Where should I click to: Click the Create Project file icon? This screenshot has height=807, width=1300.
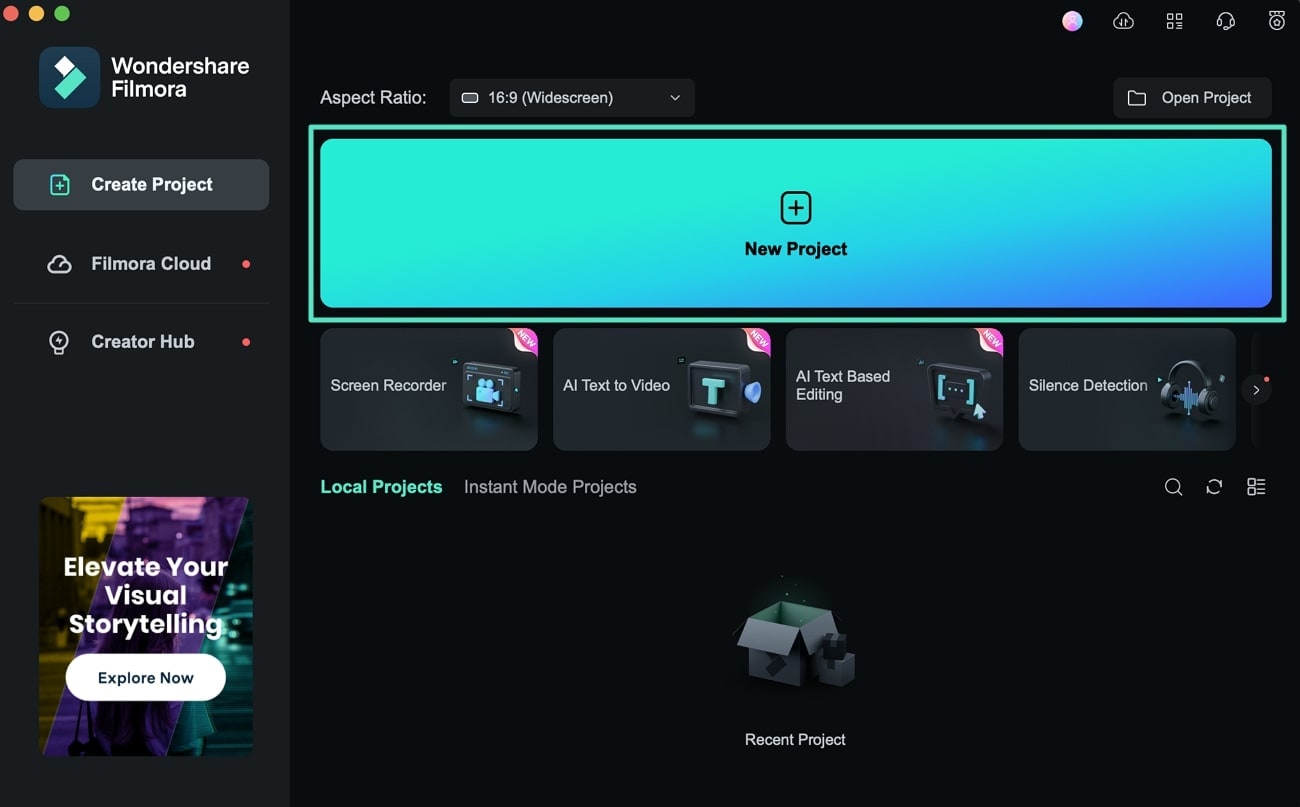60,185
